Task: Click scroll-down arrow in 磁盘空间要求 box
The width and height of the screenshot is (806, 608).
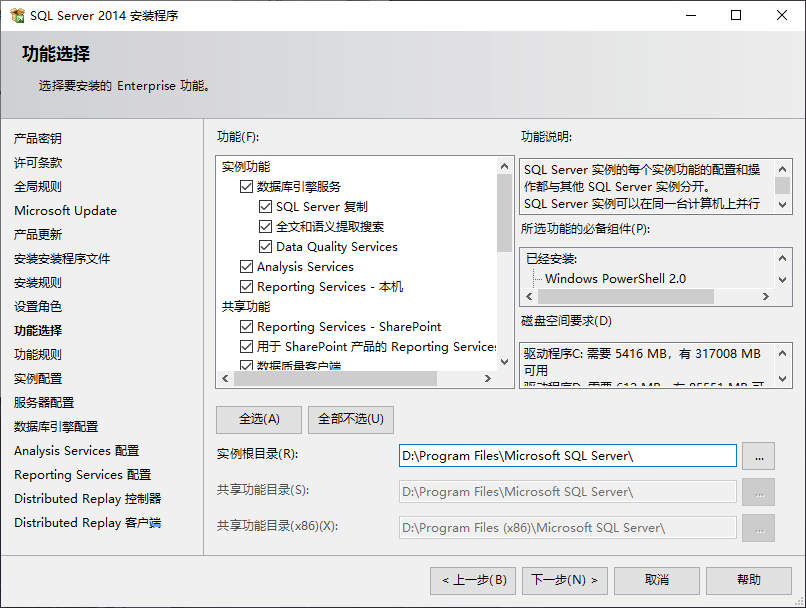Action: [782, 379]
